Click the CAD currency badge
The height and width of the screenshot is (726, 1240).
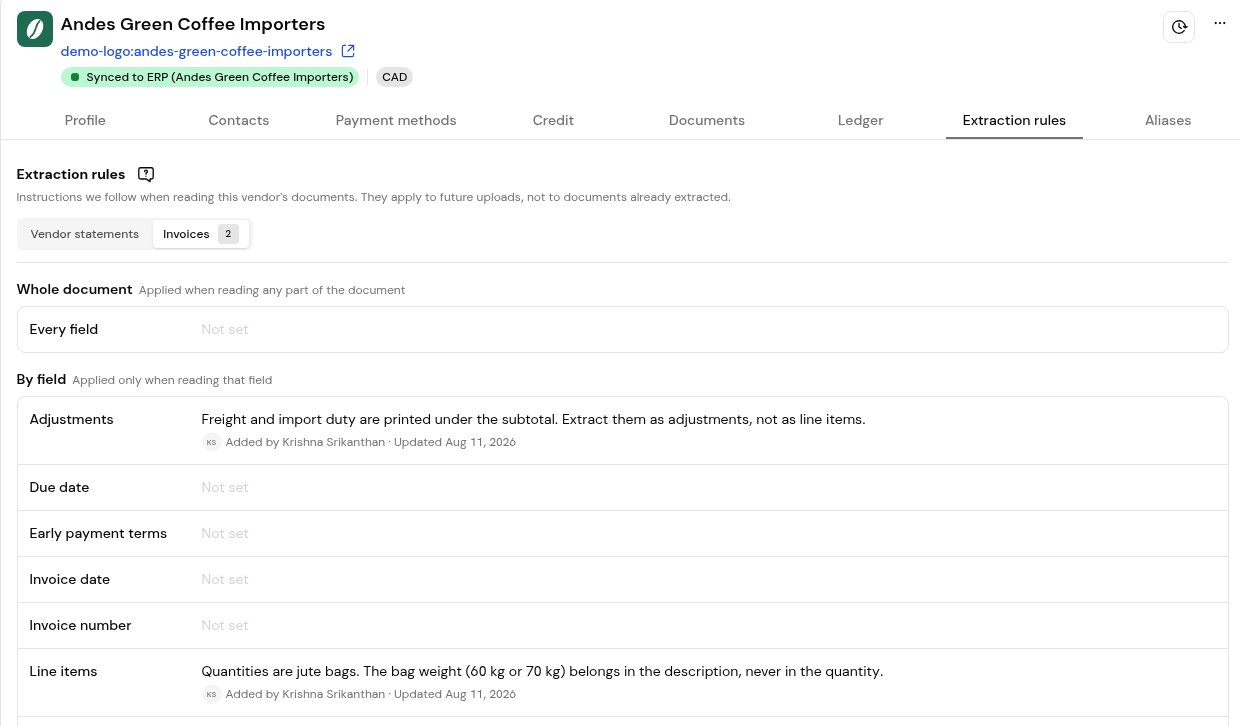[395, 77]
